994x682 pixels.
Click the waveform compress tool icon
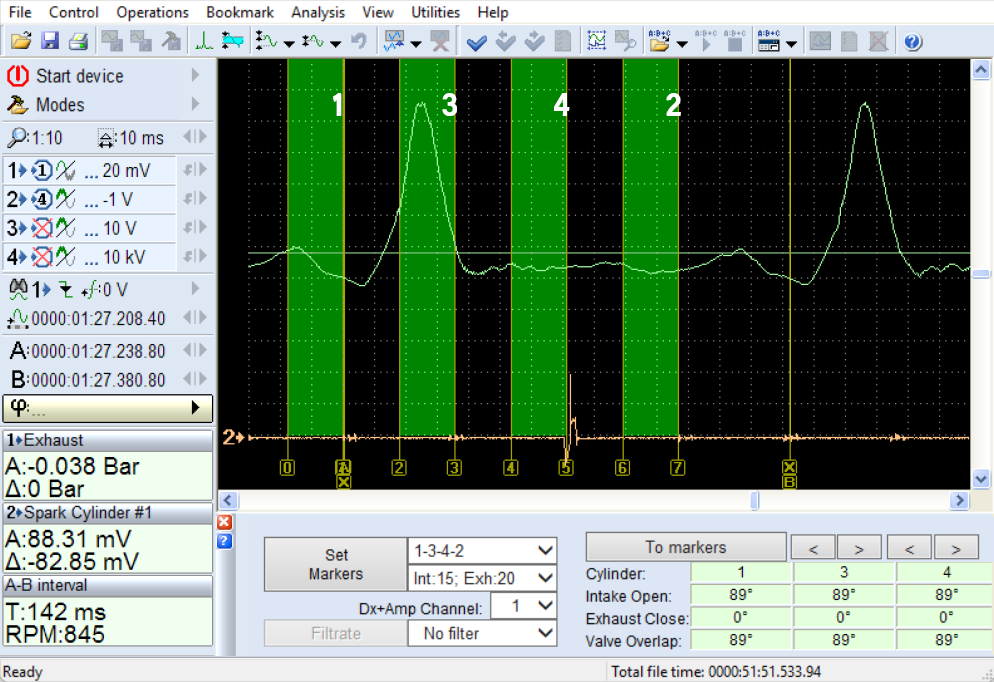(313, 42)
